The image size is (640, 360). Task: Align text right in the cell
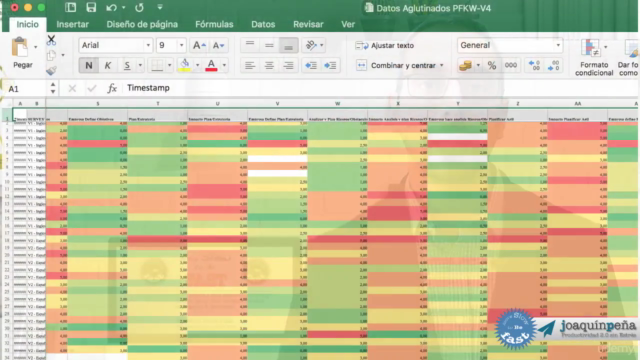click(x=289, y=65)
